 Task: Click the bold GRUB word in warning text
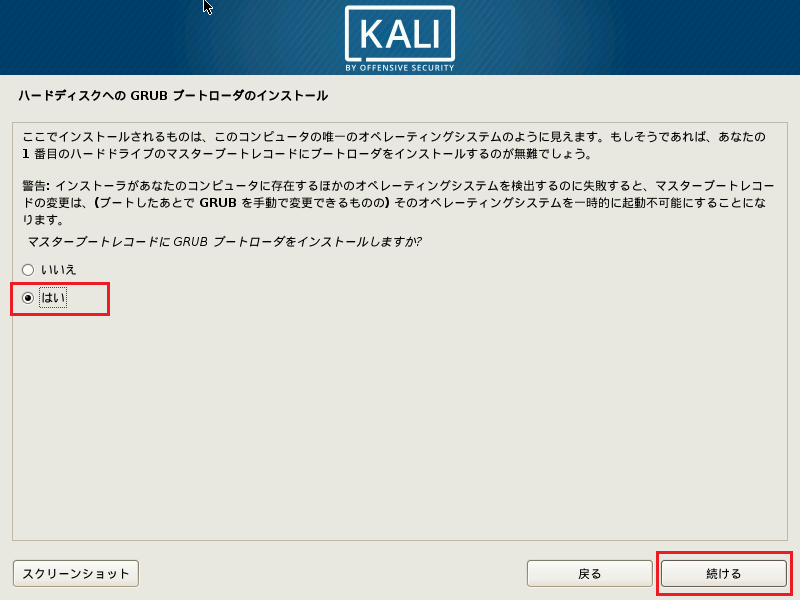(218, 203)
